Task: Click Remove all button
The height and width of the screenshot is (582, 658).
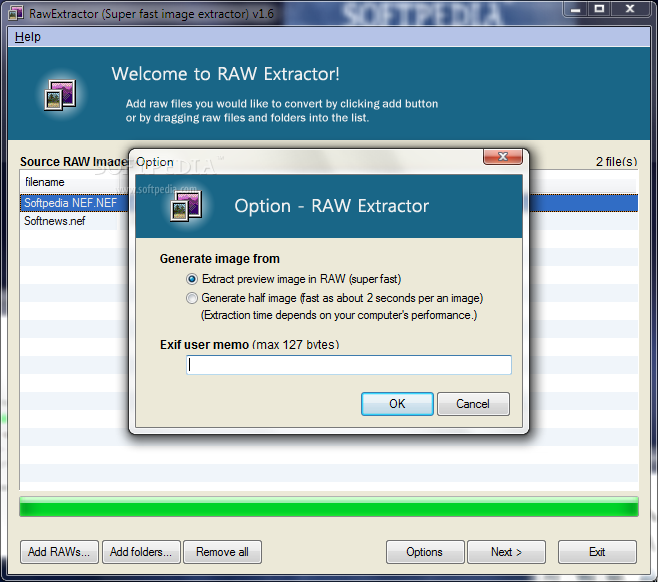Action: tap(222, 551)
